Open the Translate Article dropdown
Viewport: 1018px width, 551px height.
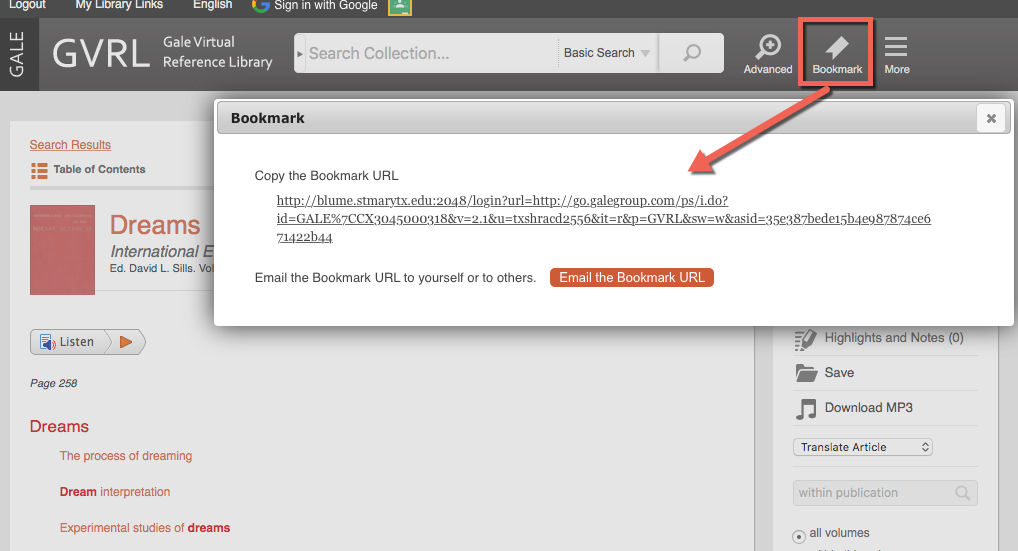[862, 447]
